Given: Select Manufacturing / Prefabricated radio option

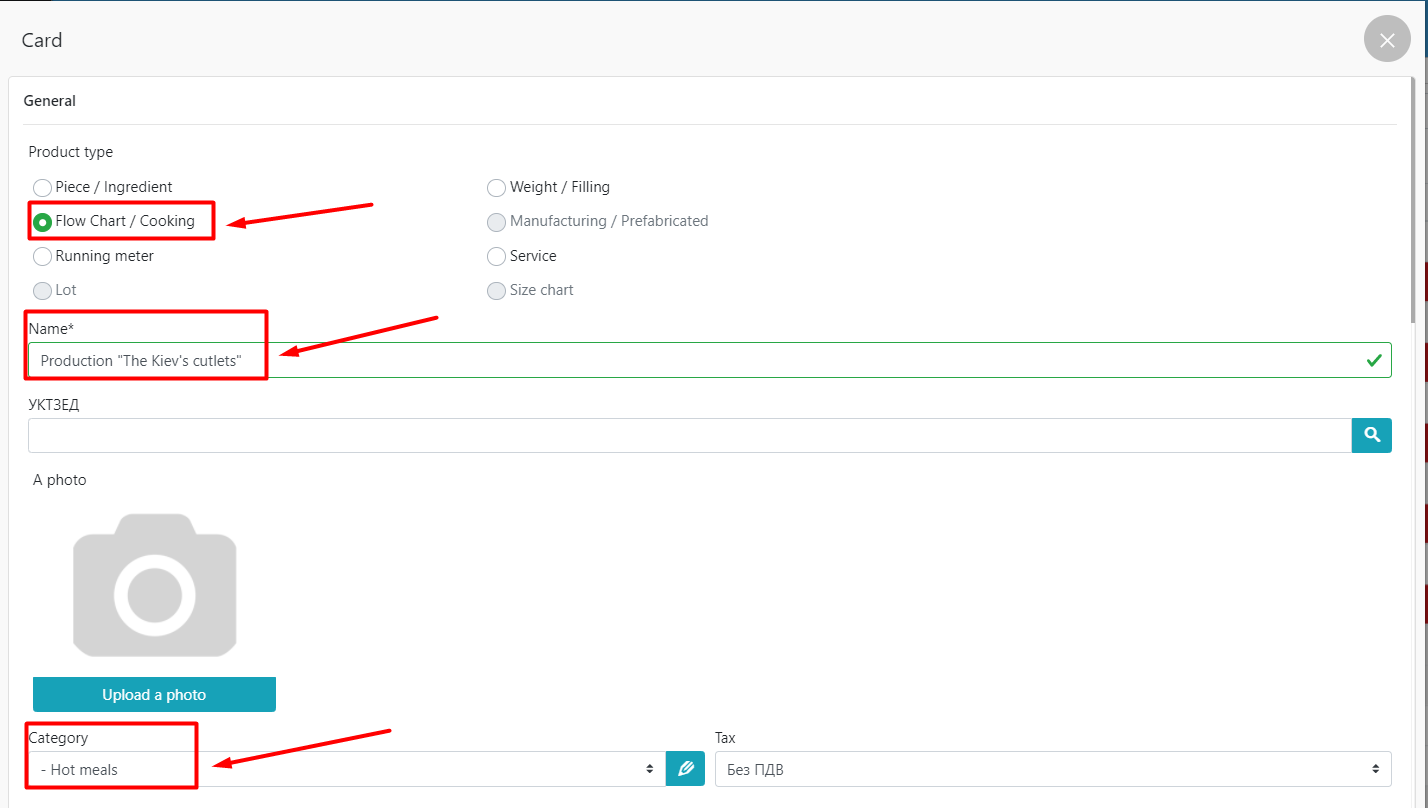Looking at the screenshot, I should tap(496, 222).
